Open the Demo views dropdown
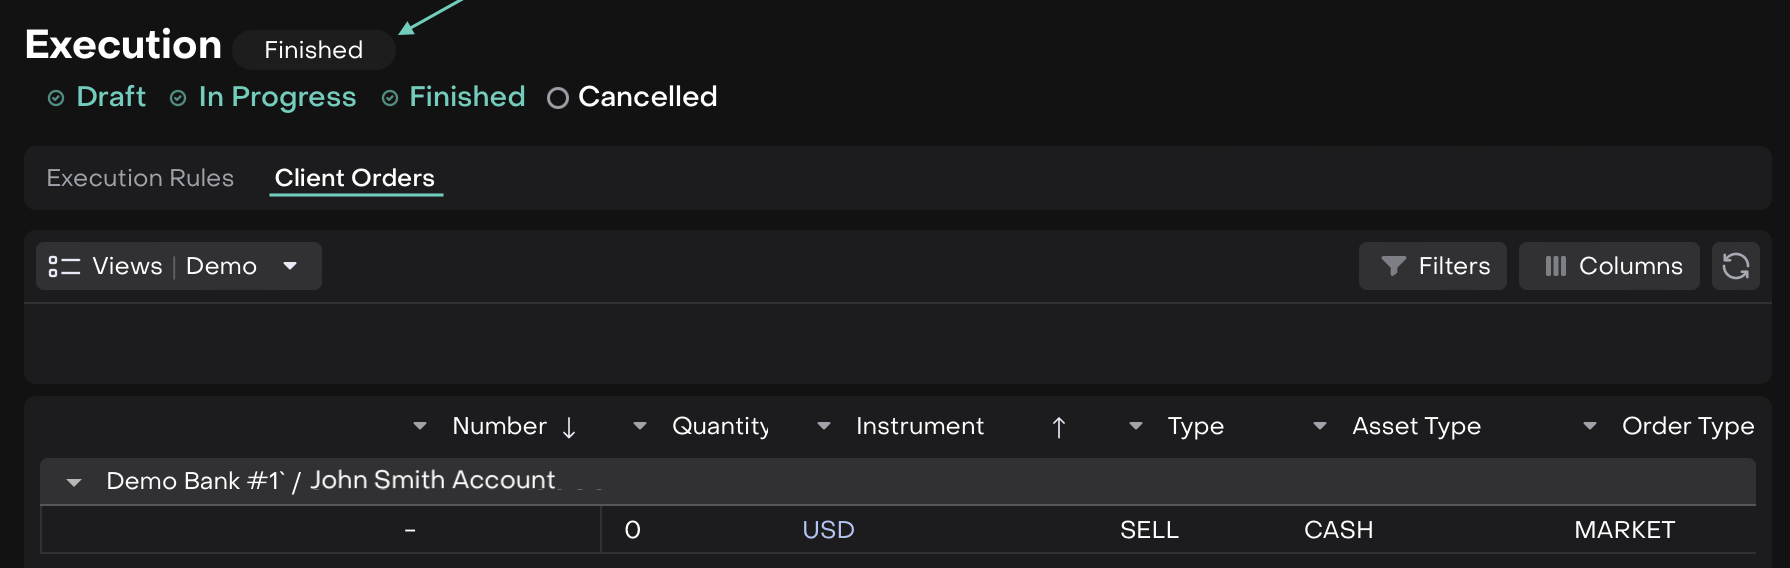 pyautogui.click(x=290, y=266)
